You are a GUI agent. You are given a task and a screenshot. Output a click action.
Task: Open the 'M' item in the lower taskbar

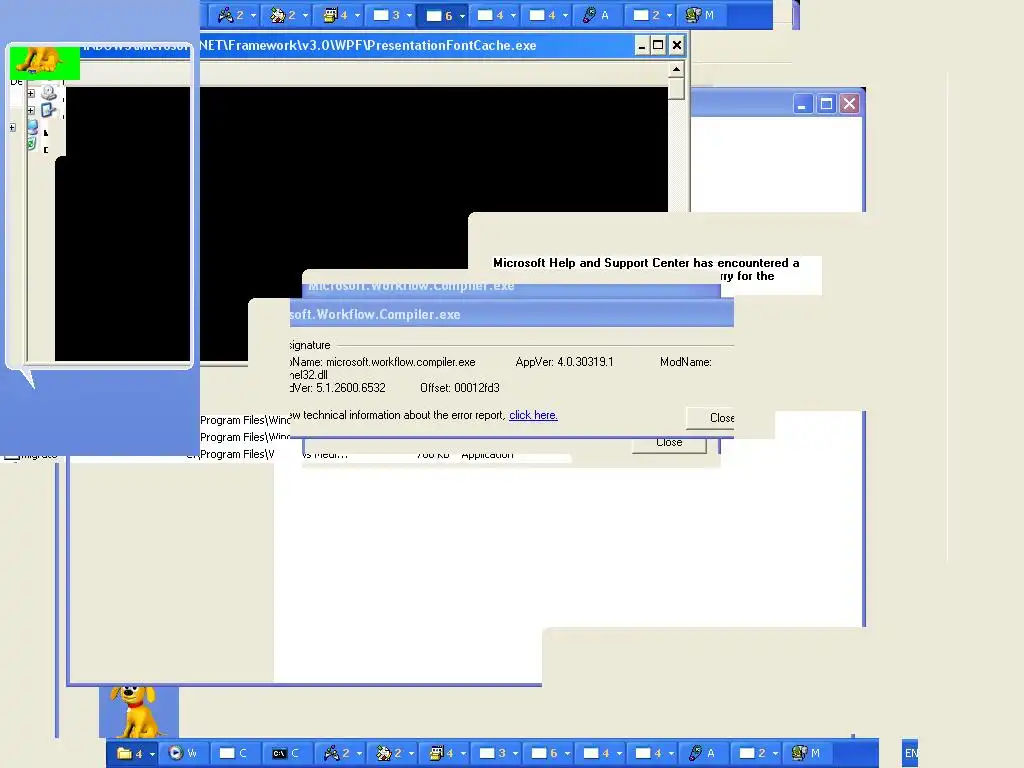click(x=807, y=753)
